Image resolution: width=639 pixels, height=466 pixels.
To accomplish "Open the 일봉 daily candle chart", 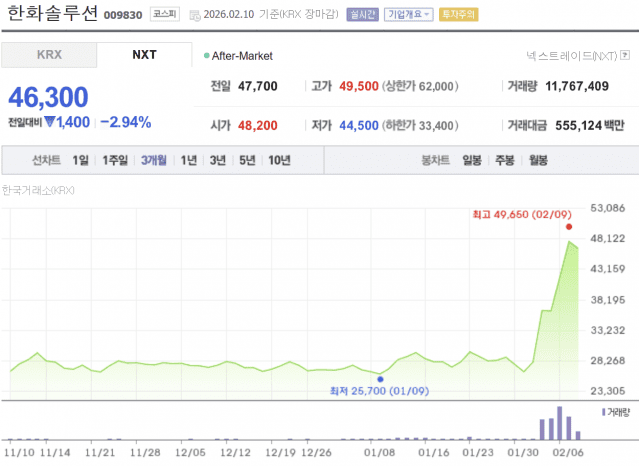I will pyautogui.click(x=472, y=160).
